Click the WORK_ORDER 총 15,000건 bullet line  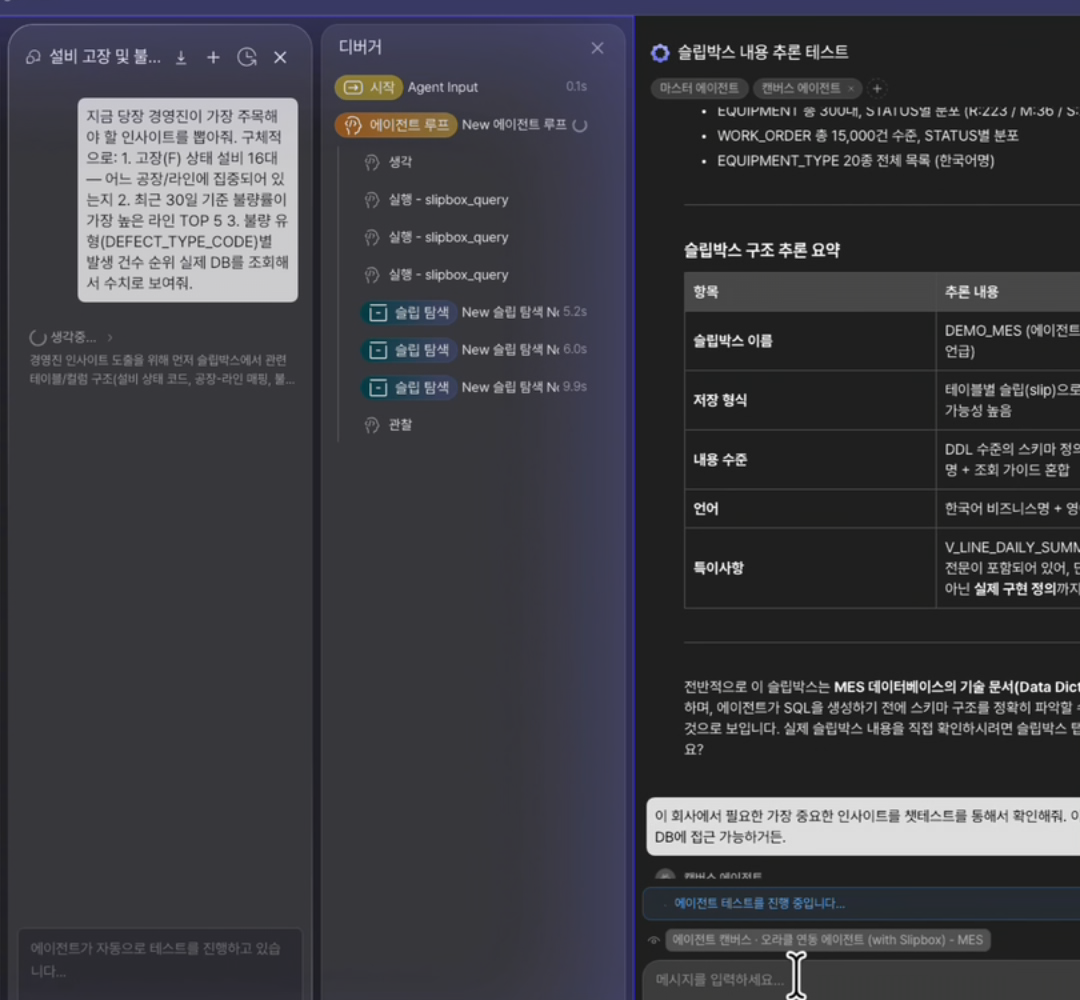click(867, 136)
